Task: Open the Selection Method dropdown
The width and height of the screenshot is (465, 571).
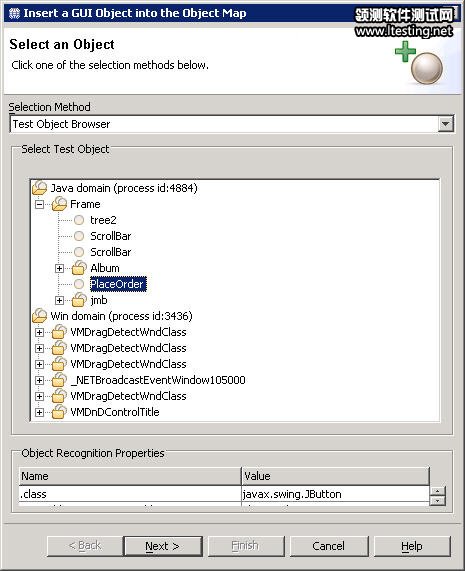Action: (446, 124)
